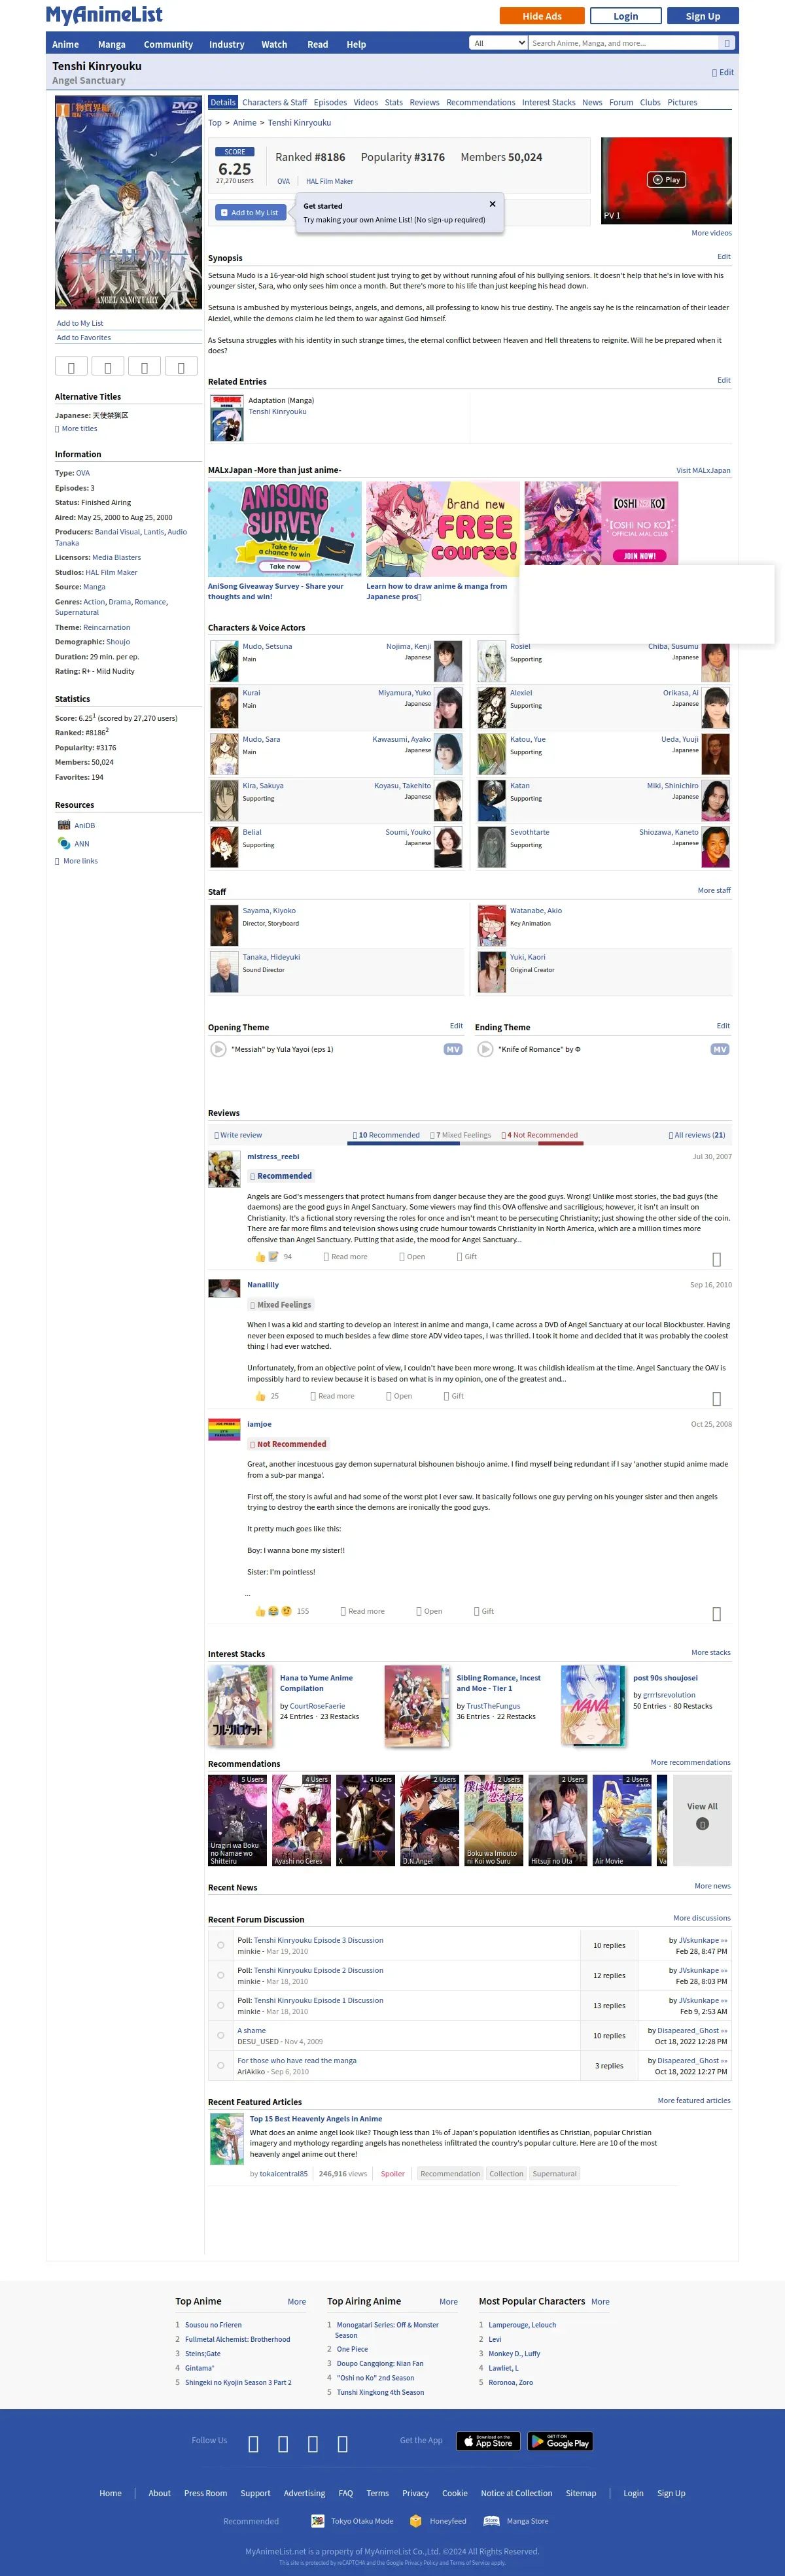Click thumbs-up on mistress_reebi review
Screen dimensions: 785x2576
[260, 1257]
